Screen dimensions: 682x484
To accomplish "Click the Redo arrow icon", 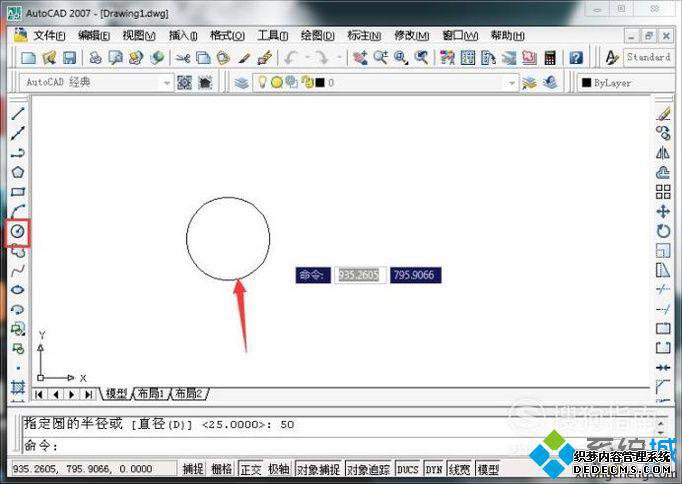I will [x=322, y=57].
